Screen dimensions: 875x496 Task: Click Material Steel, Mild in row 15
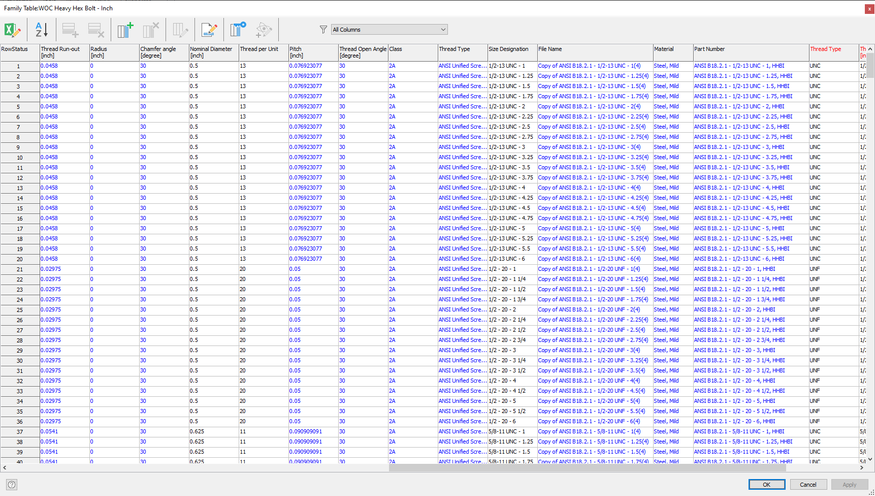673,208
